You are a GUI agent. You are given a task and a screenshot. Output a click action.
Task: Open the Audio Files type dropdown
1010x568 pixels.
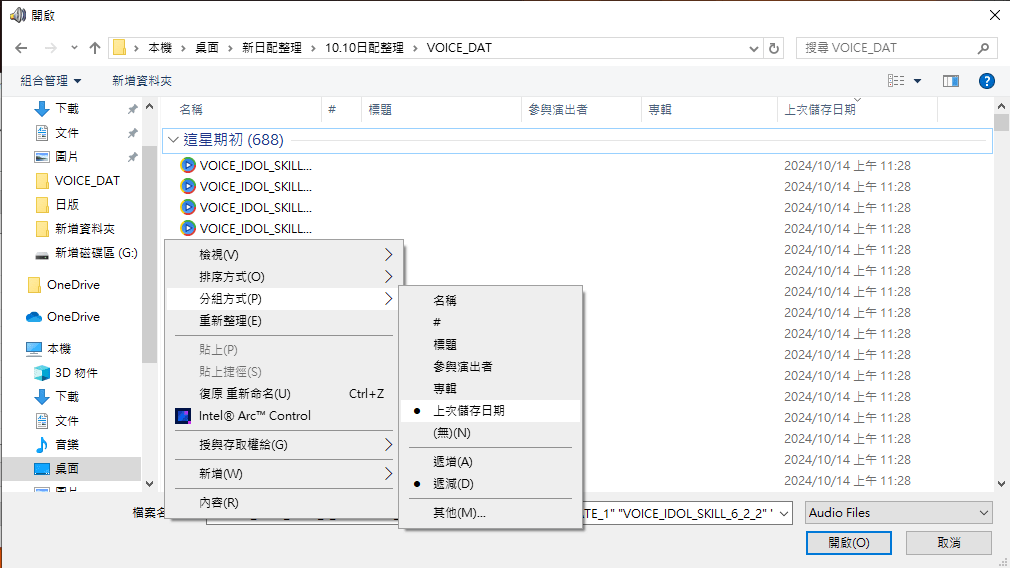click(898, 513)
